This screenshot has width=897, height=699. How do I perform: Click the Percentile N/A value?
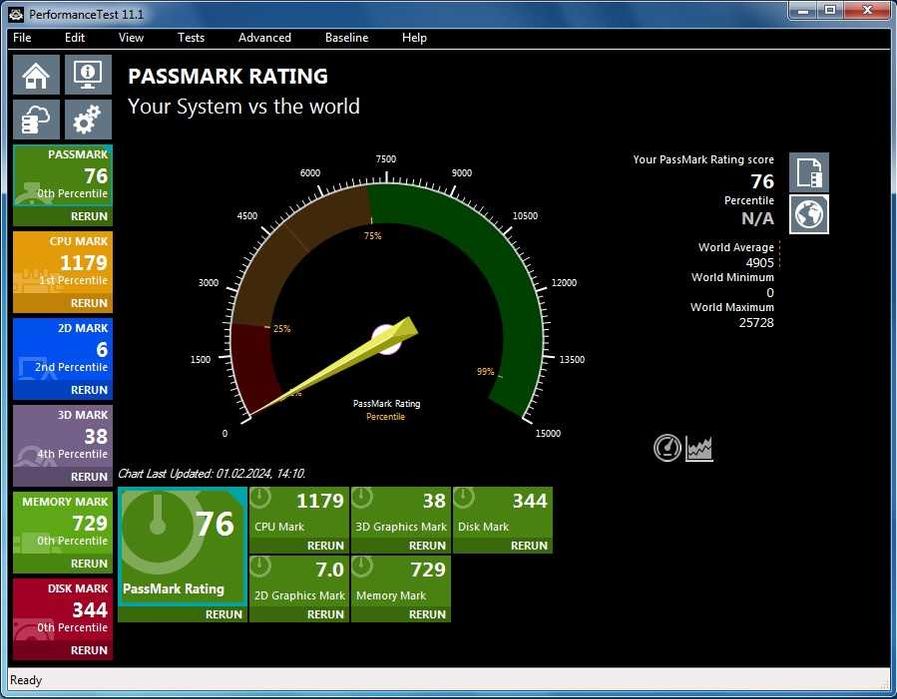click(757, 219)
